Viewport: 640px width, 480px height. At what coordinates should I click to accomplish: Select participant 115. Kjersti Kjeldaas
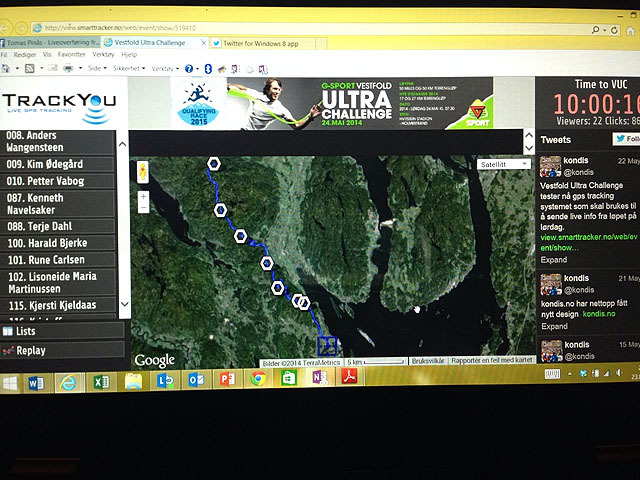click(x=60, y=305)
